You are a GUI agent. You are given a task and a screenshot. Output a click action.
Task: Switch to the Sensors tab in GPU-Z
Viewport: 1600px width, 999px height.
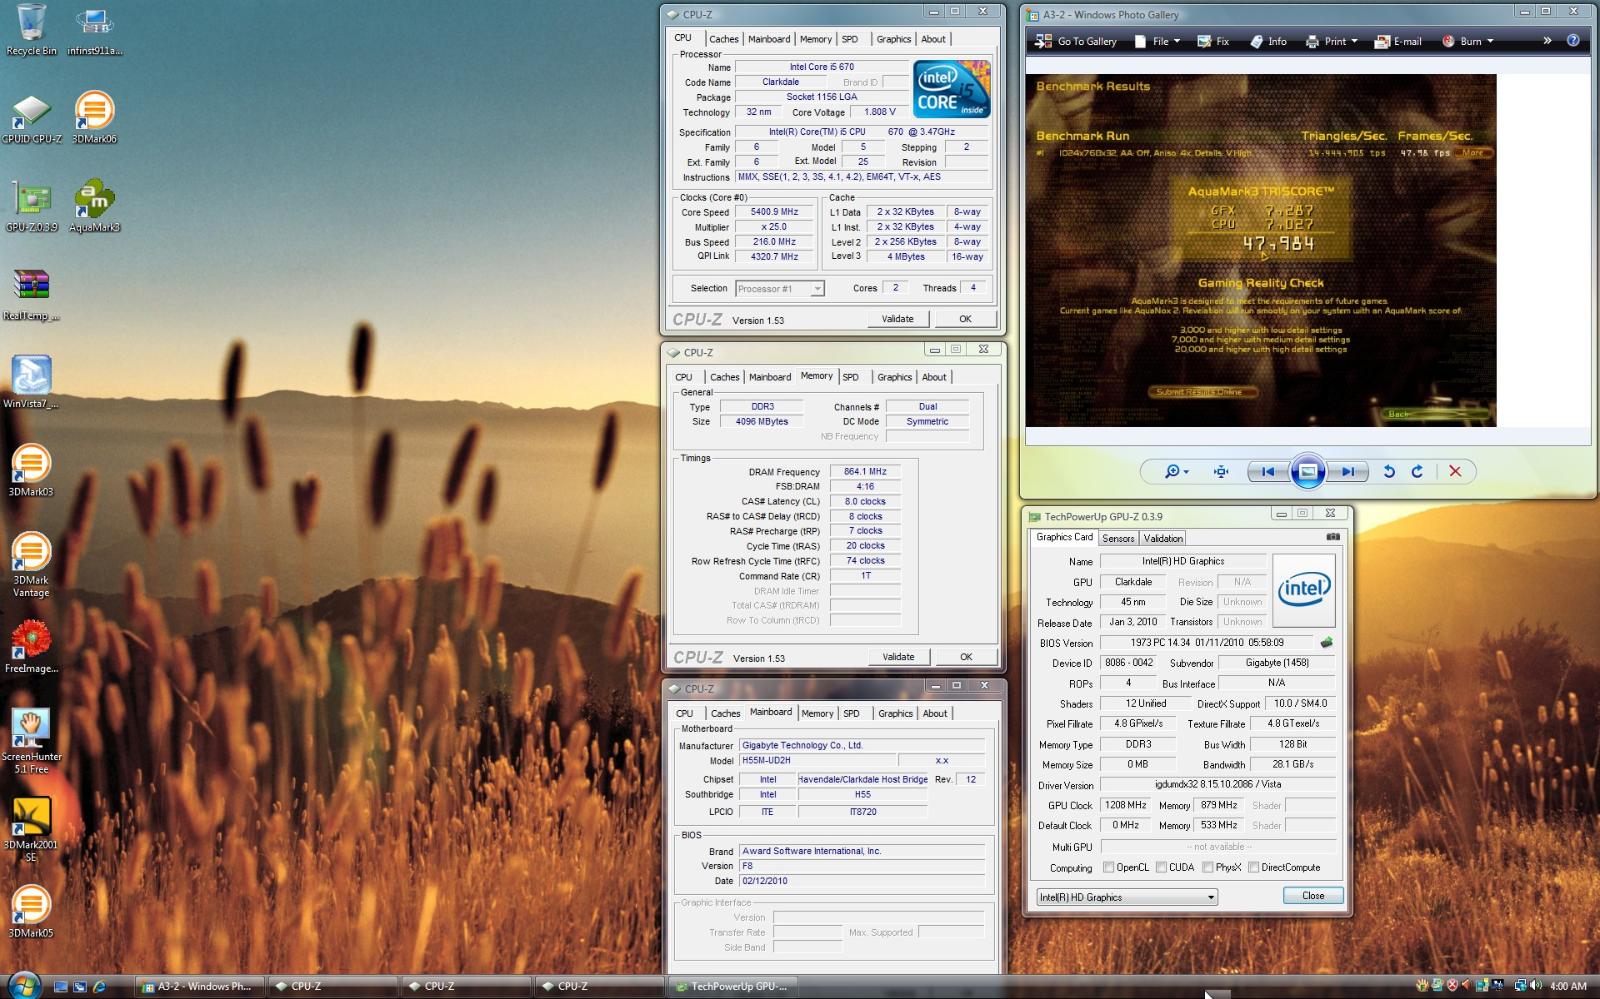pyautogui.click(x=1118, y=538)
